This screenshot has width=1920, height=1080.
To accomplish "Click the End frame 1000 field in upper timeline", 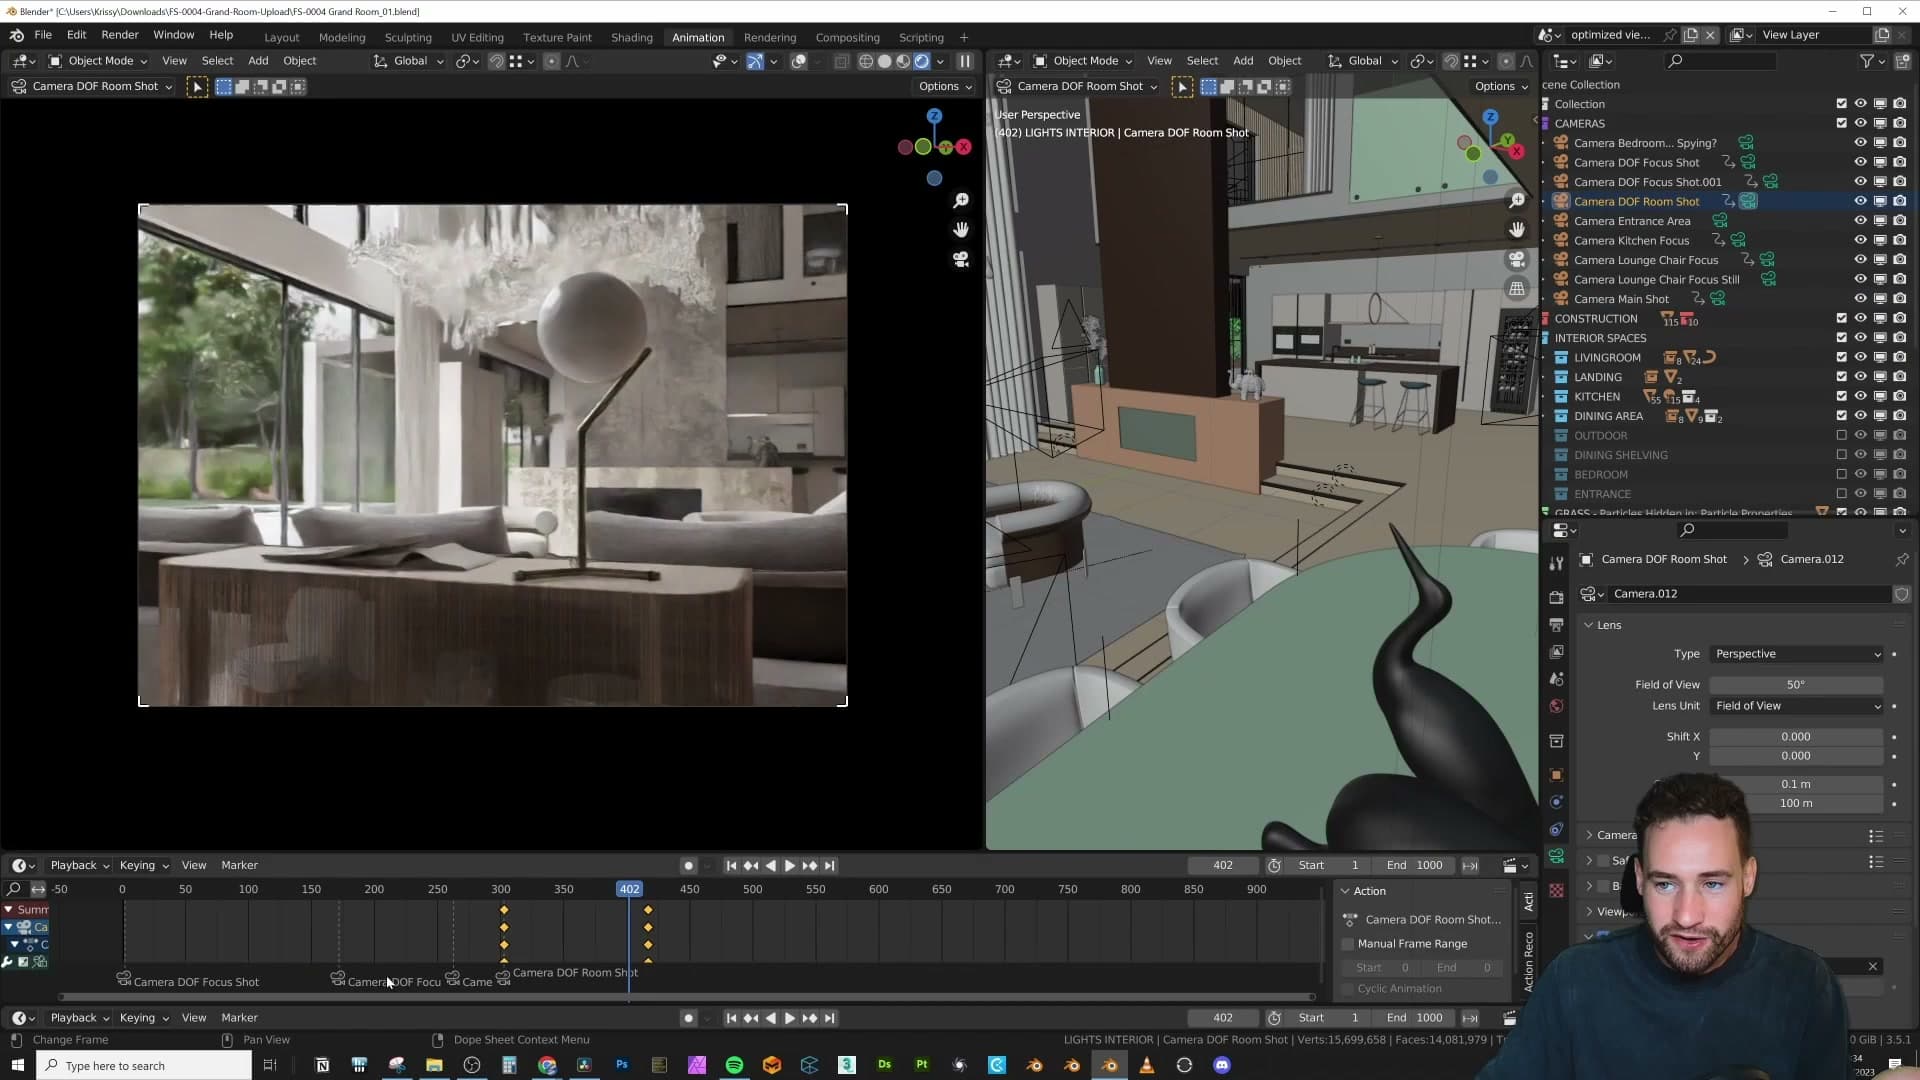I will click(x=1416, y=866).
